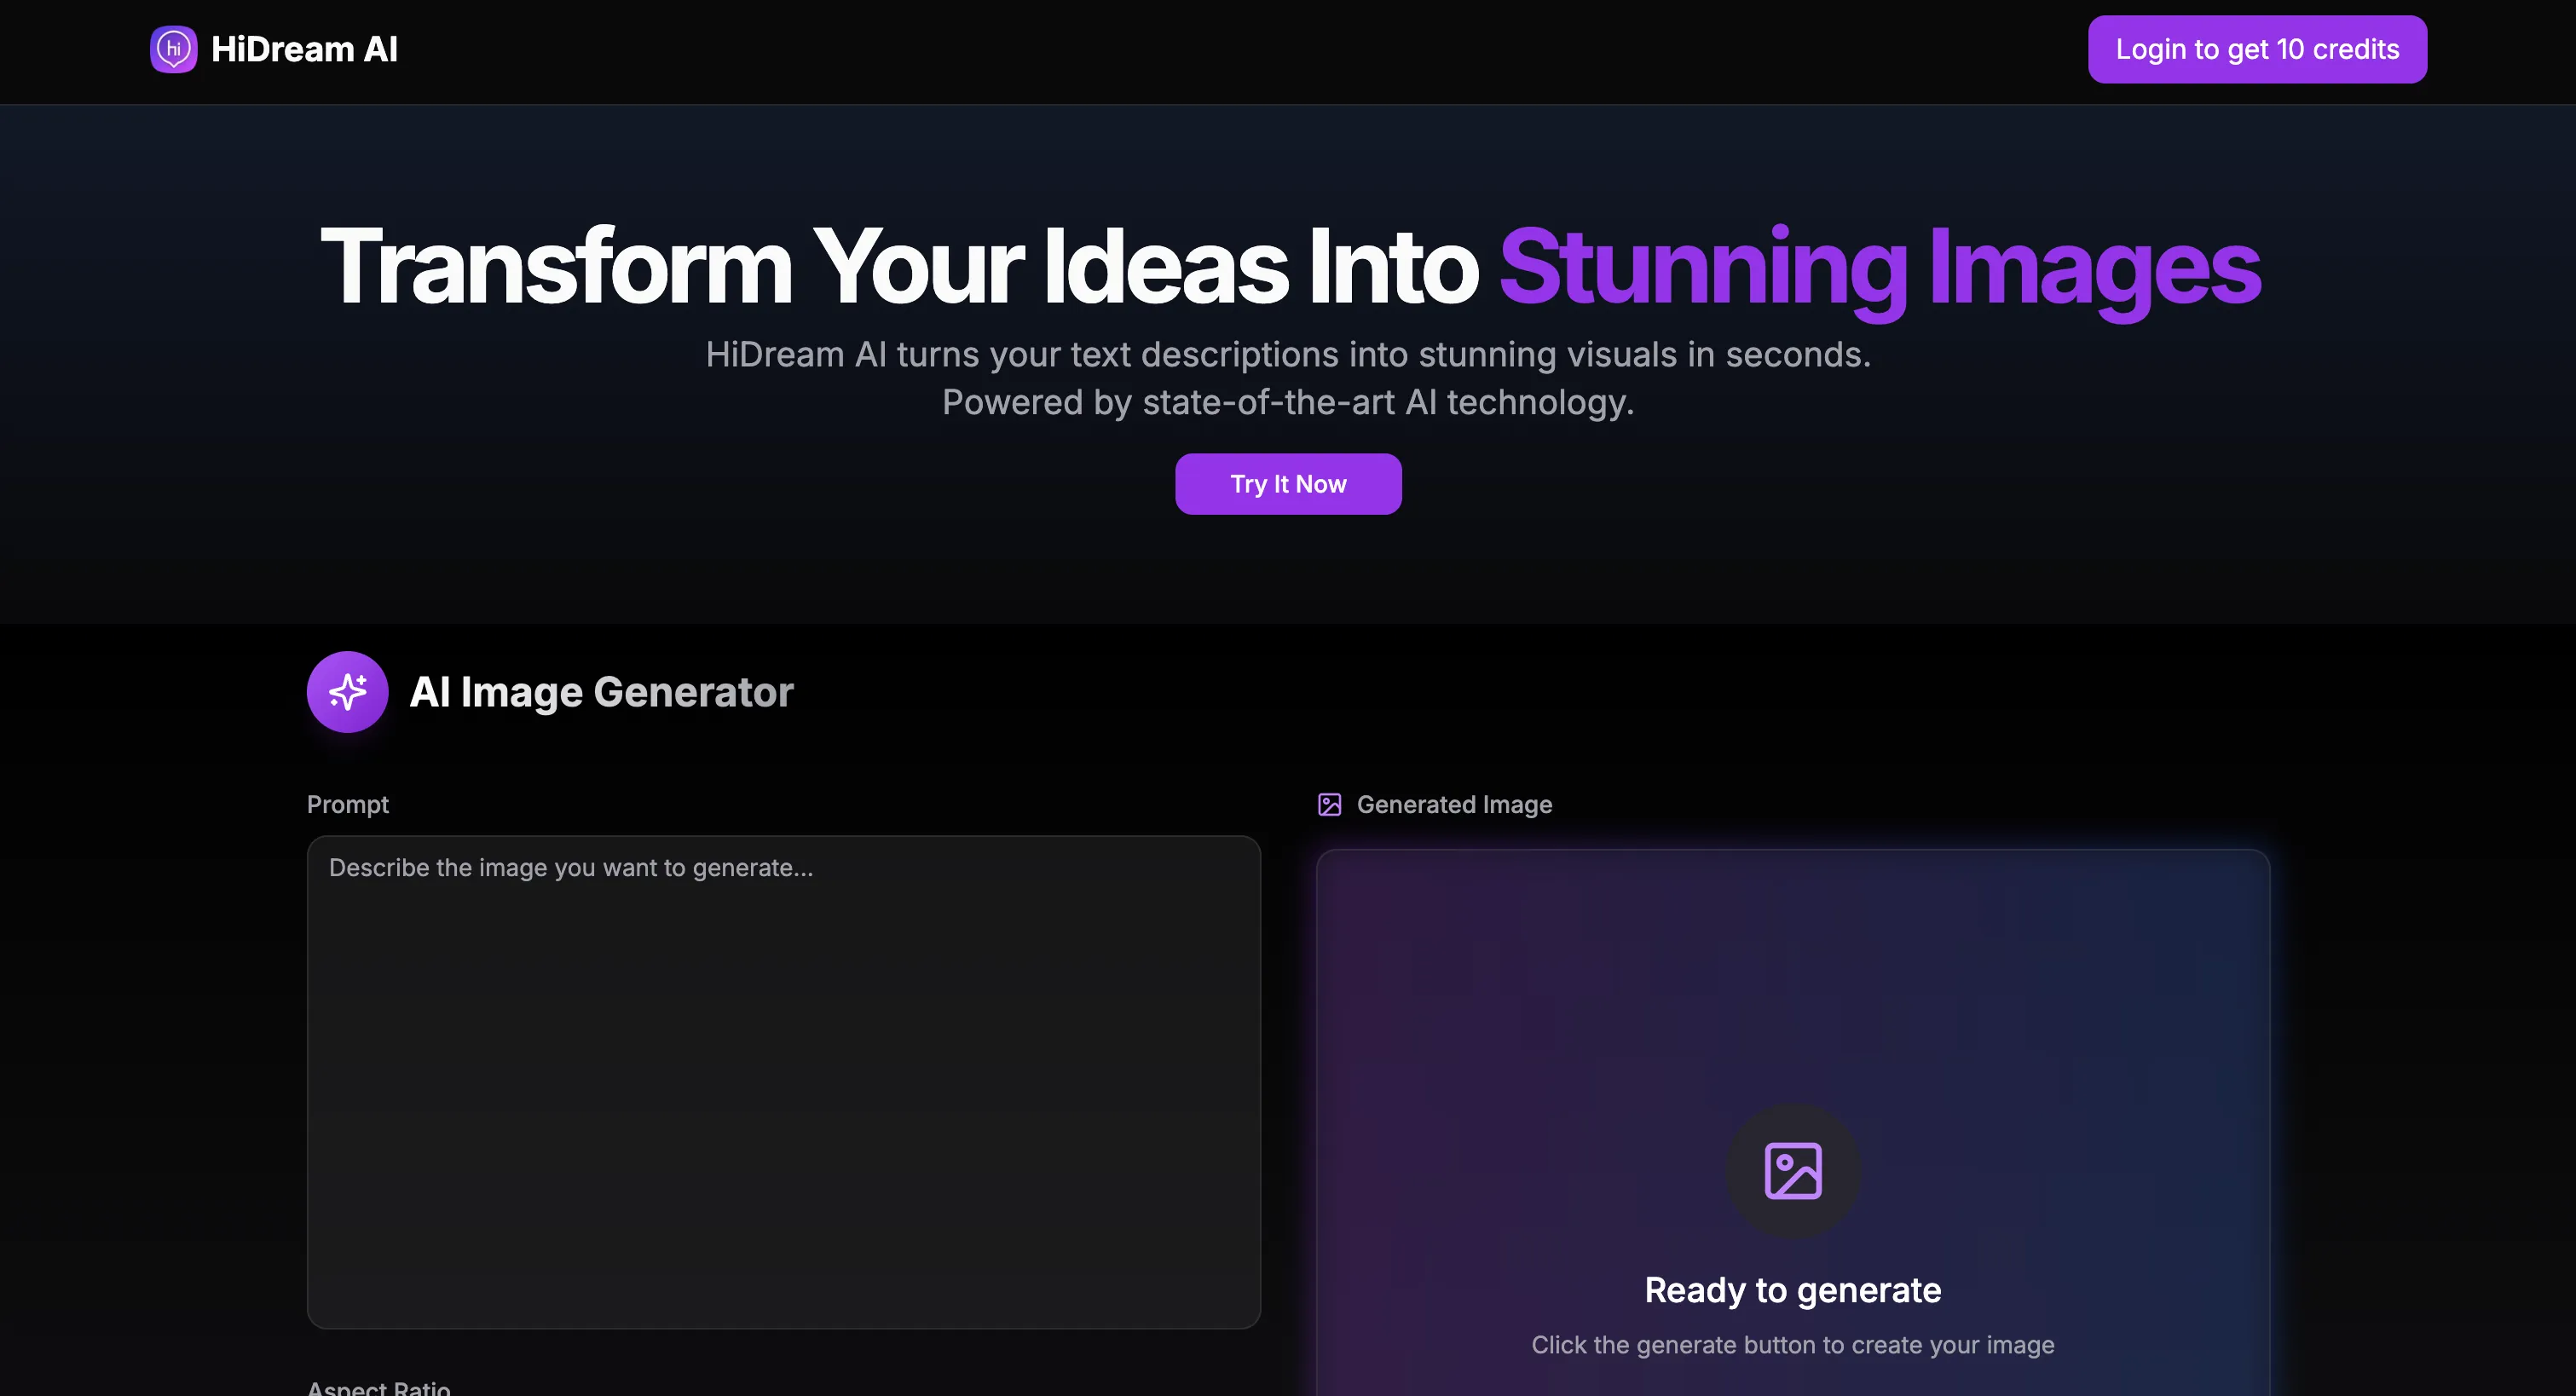The width and height of the screenshot is (2576, 1396).
Task: Click the HiDream AI brand name
Action: click(304, 49)
